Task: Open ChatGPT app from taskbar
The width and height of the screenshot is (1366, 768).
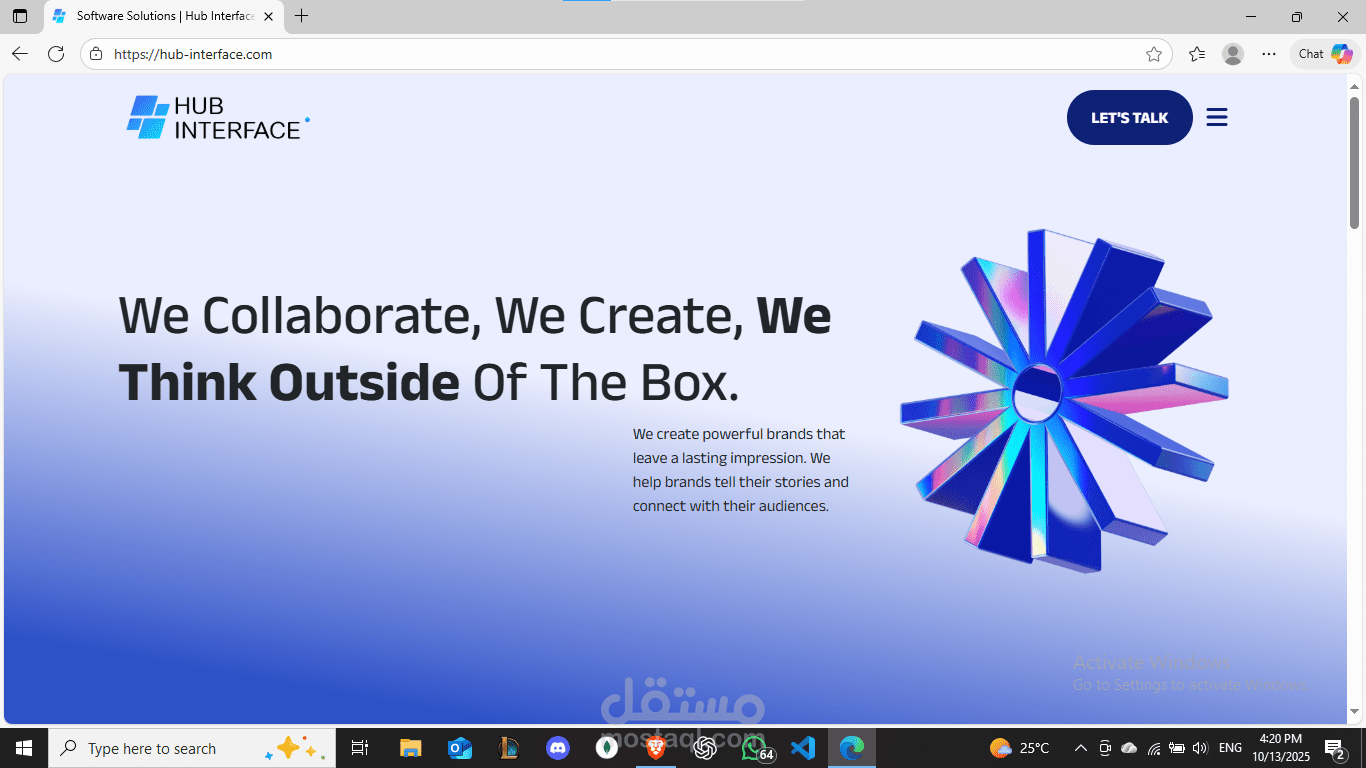Action: click(705, 748)
